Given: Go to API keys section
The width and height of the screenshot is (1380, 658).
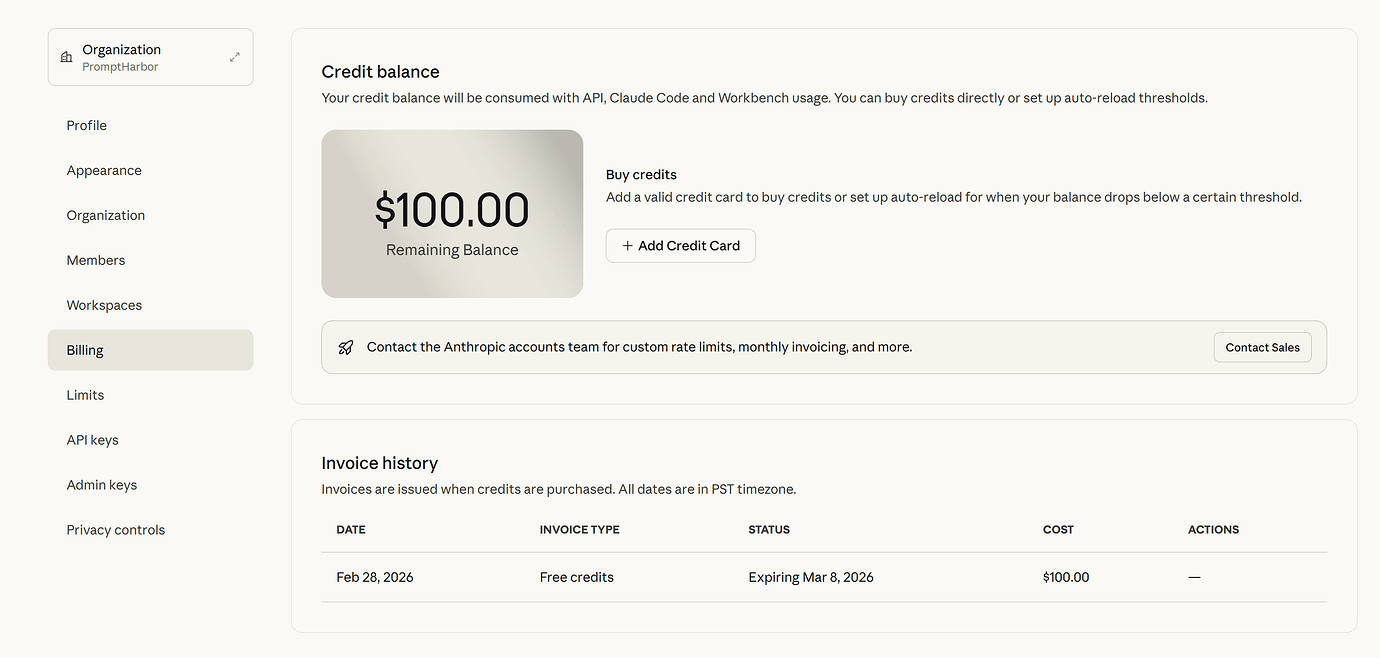Looking at the screenshot, I should point(92,440).
